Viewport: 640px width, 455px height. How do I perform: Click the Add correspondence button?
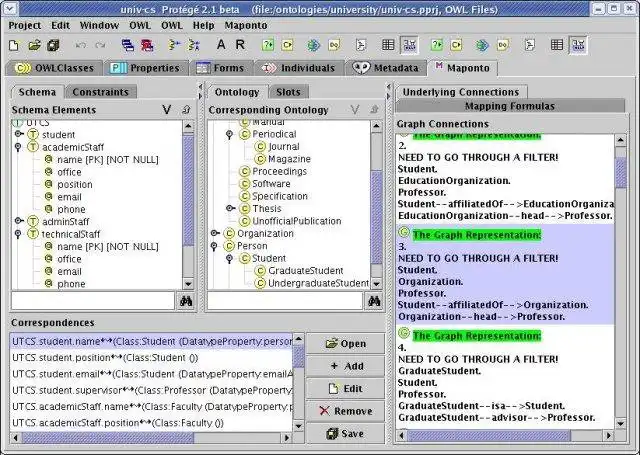click(x=345, y=366)
